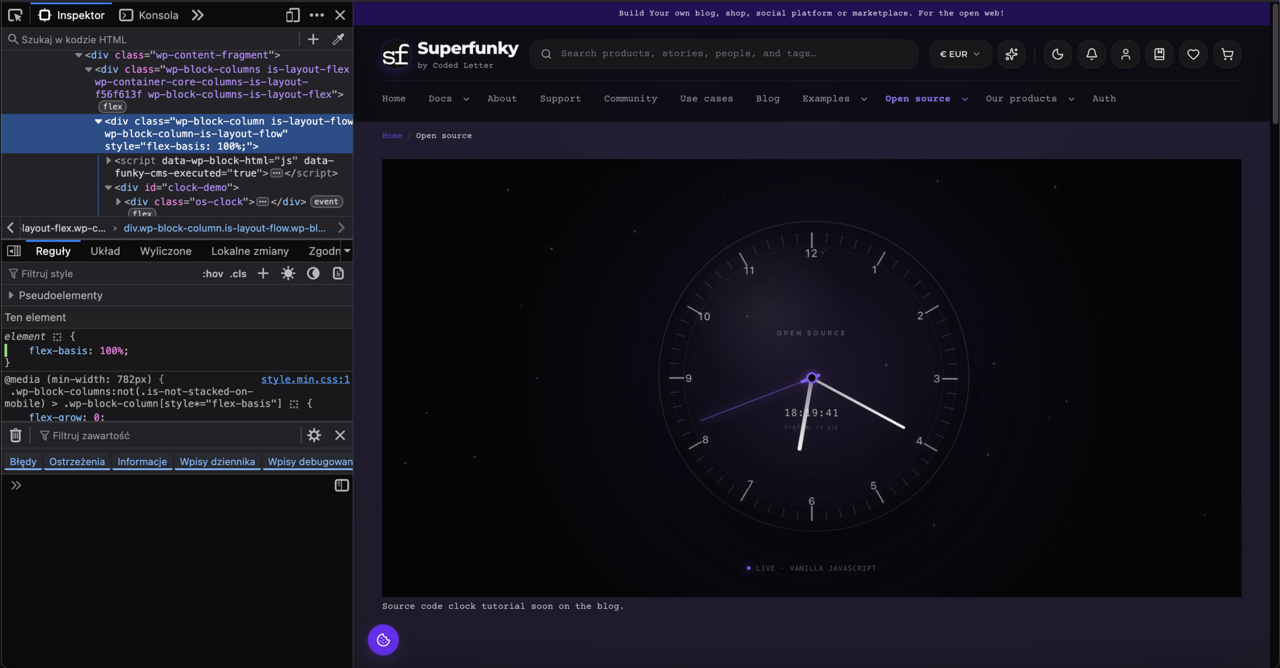Close the split console panel
1280x668 pixels.
(x=340, y=435)
